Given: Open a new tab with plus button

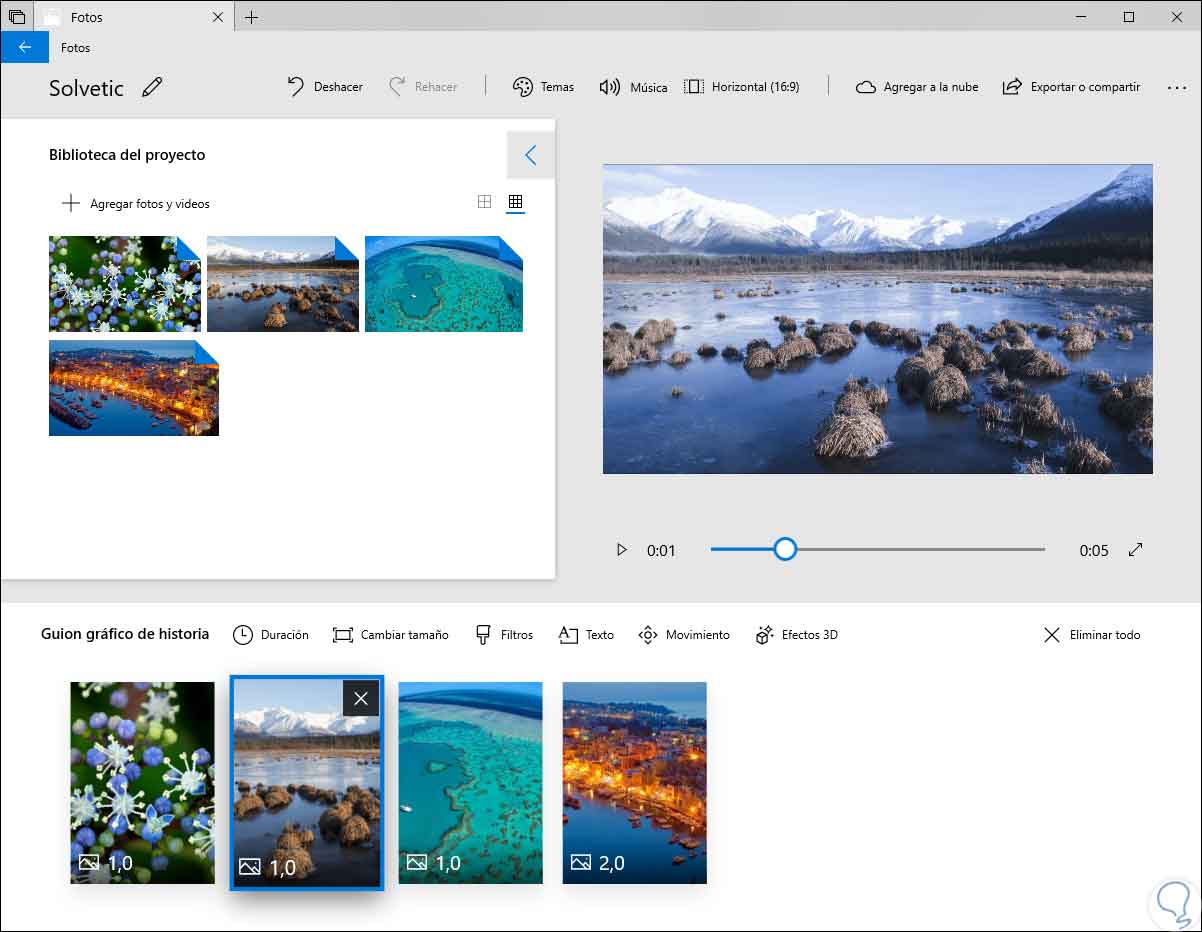Looking at the screenshot, I should pos(251,17).
